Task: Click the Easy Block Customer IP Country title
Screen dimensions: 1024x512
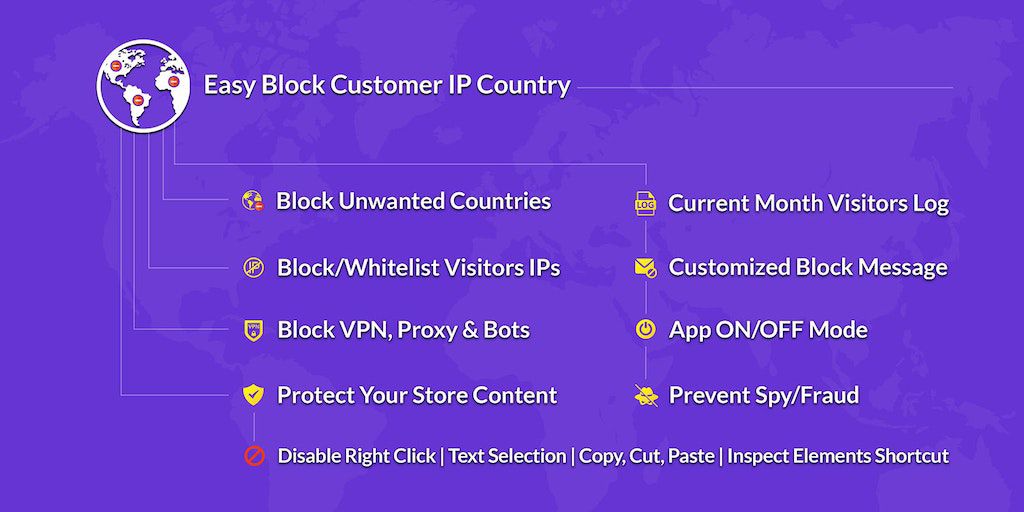Action: 387,85
